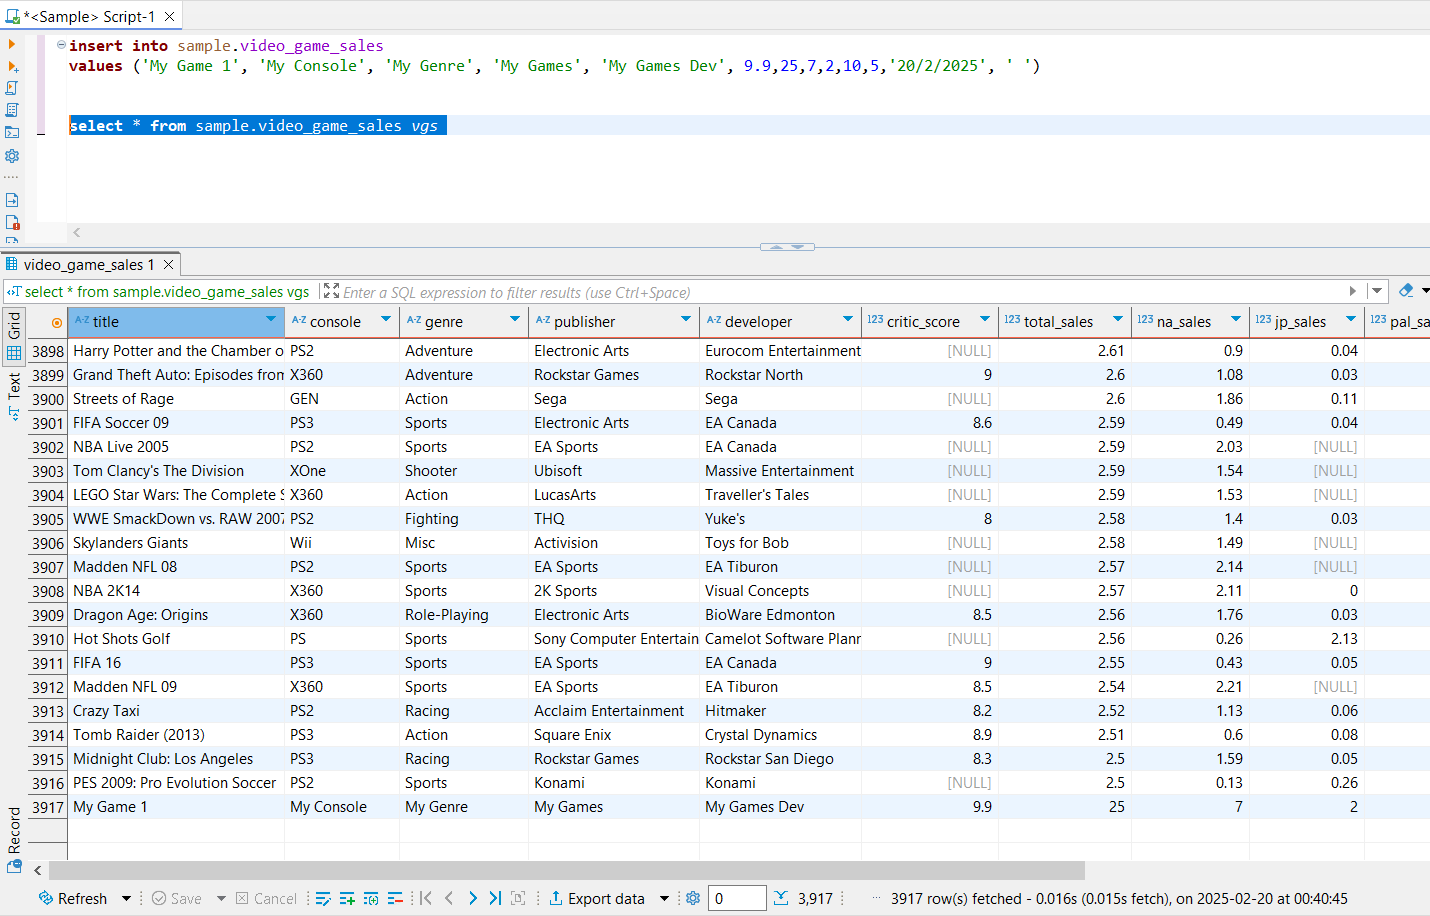Screen dimensions: 1430x916
Task: Open the Save dropdown arrow
Action: [x=221, y=898]
